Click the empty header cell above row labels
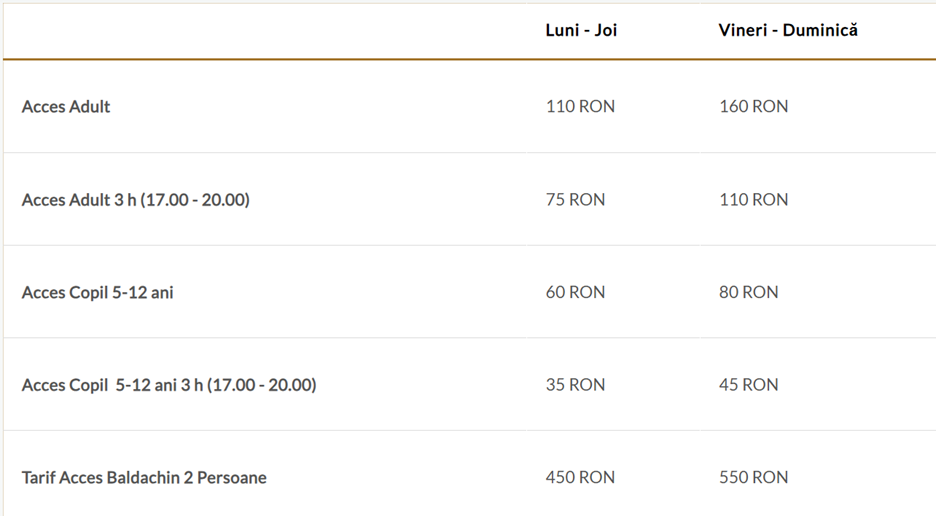This screenshot has height=516, width=936. point(265,31)
